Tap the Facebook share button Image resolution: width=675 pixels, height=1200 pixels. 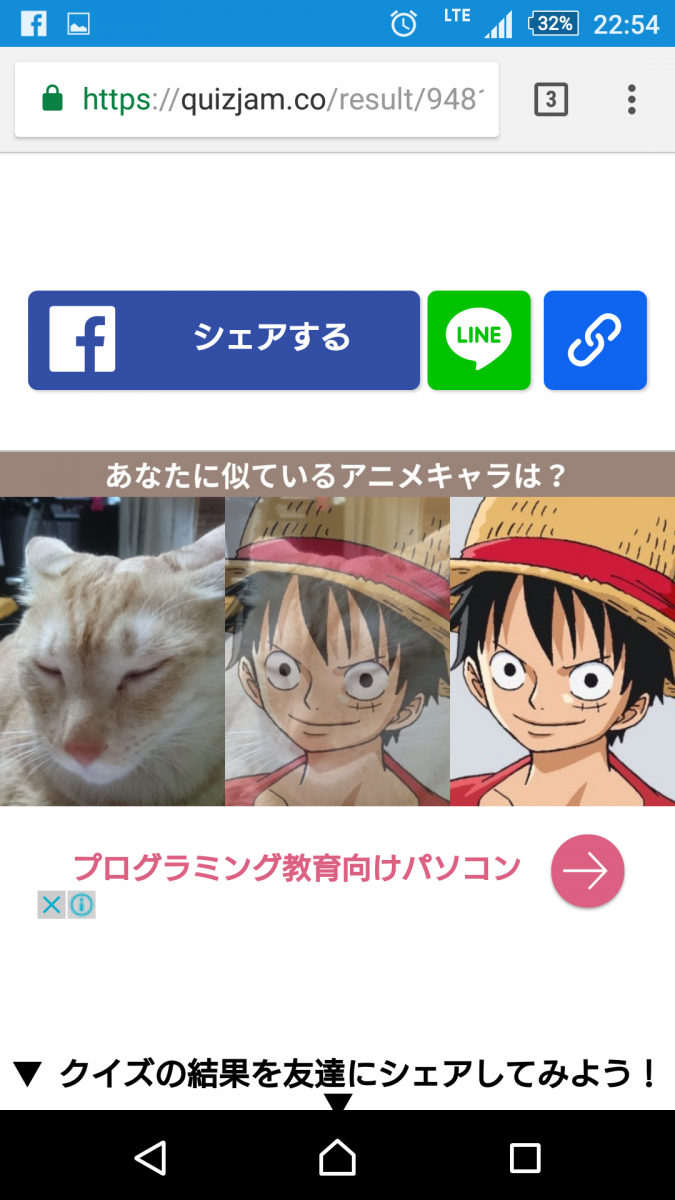(224, 340)
